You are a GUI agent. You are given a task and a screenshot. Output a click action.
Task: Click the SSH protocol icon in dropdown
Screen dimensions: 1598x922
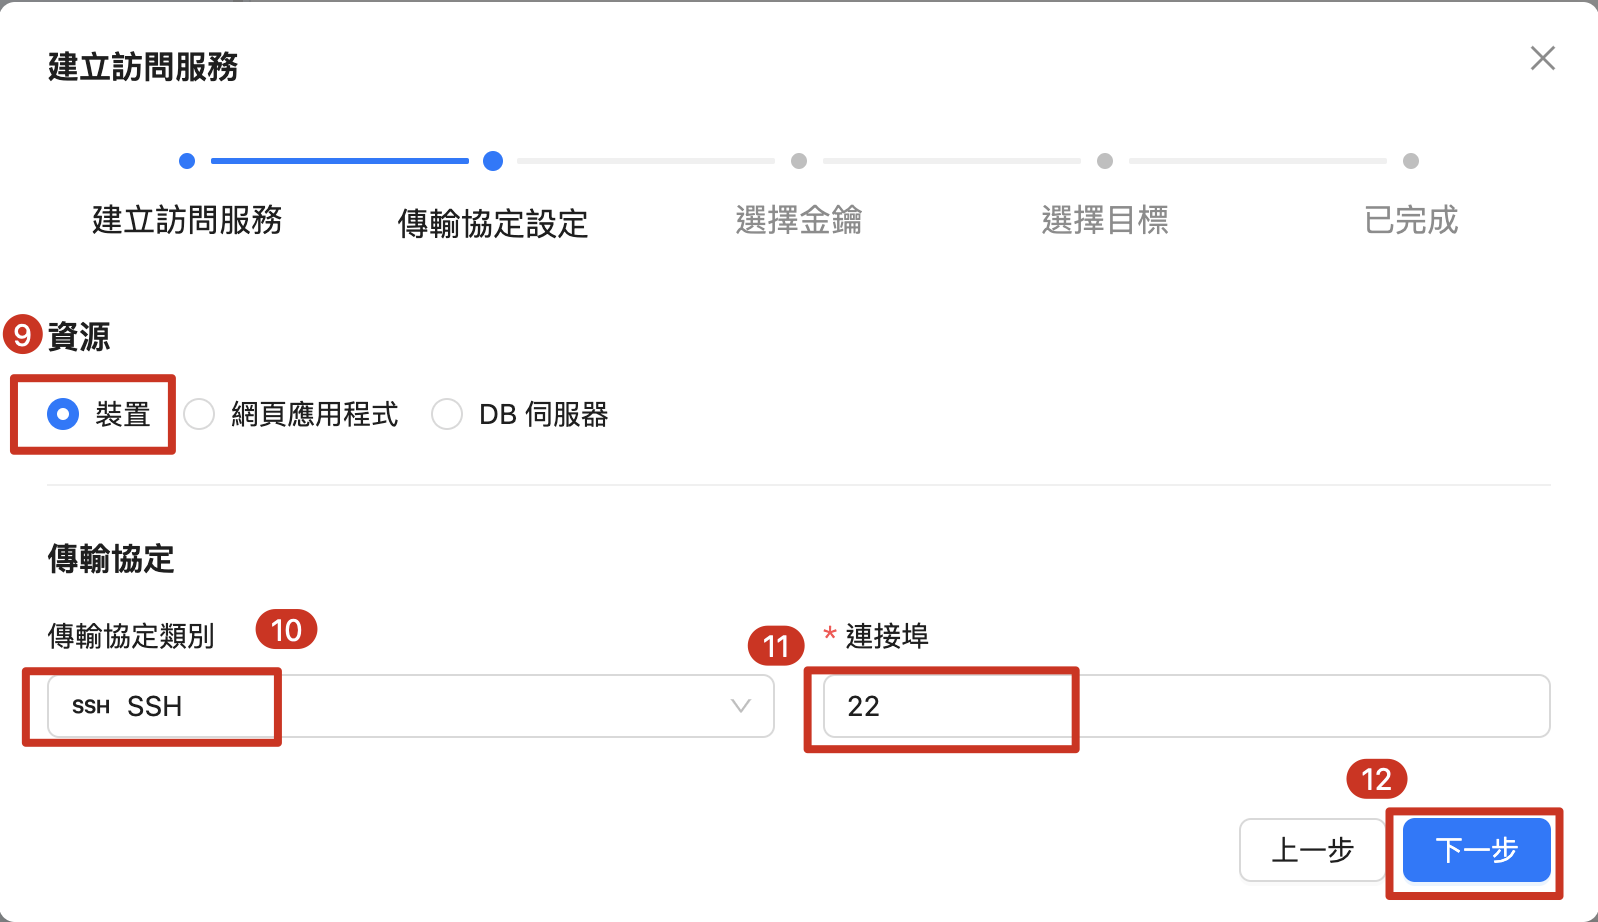(x=90, y=707)
